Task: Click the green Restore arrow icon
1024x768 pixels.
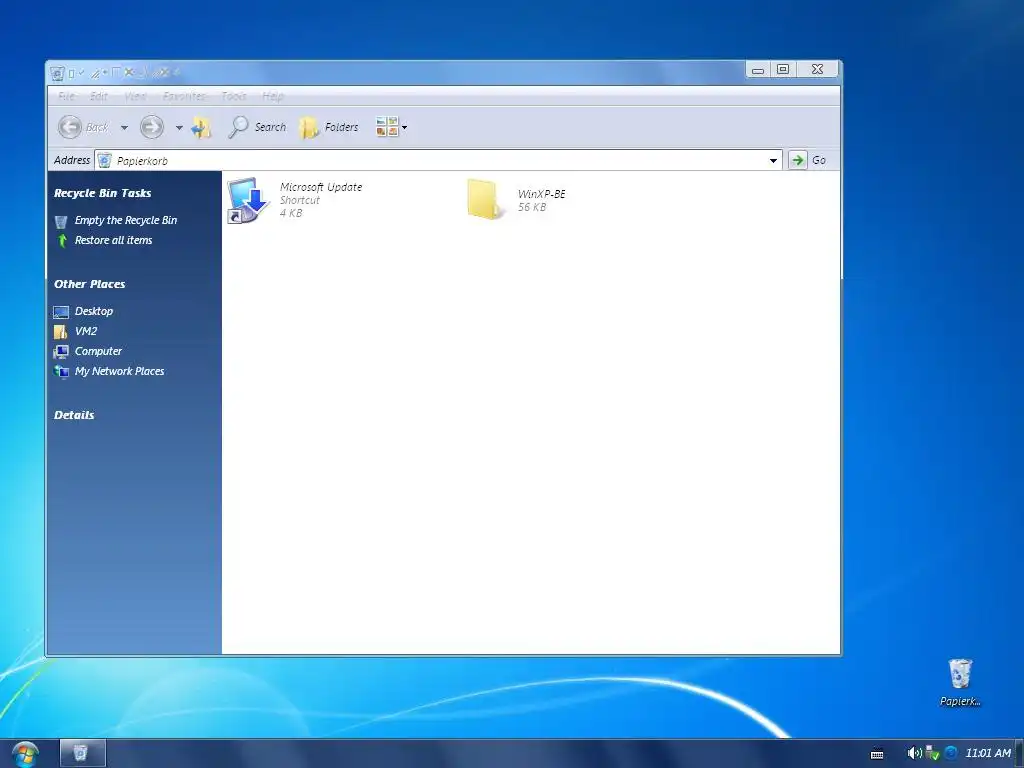Action: [62, 241]
